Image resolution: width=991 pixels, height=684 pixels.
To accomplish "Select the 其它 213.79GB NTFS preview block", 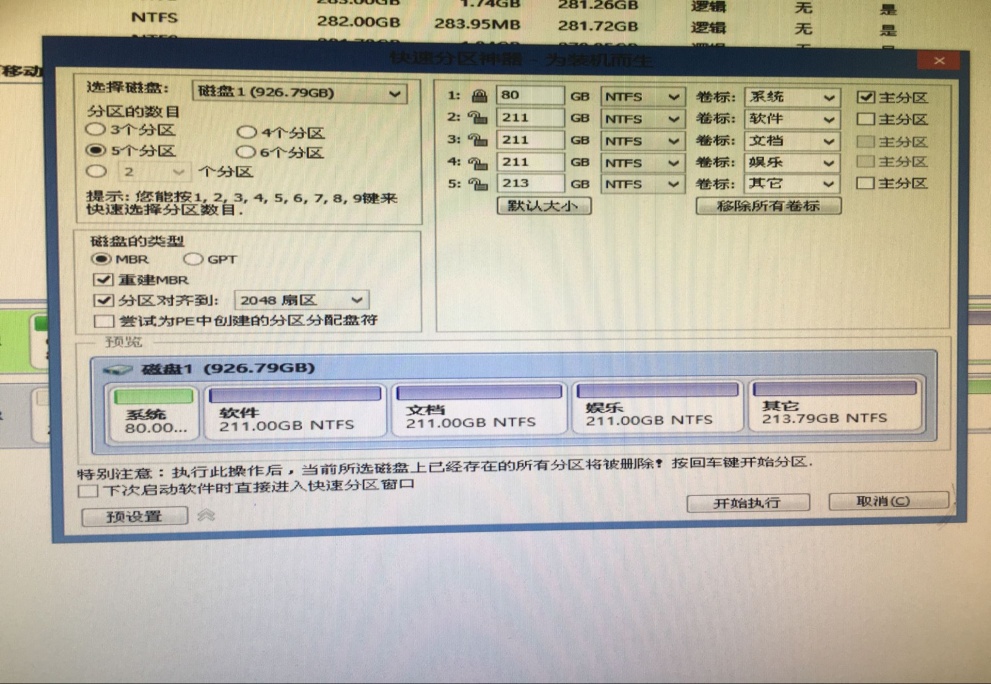I will click(835, 405).
